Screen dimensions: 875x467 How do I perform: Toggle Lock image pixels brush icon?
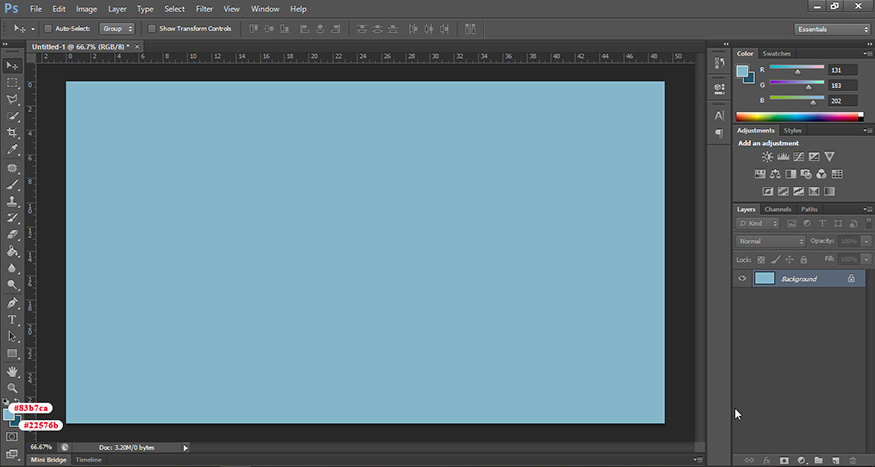[775, 259]
